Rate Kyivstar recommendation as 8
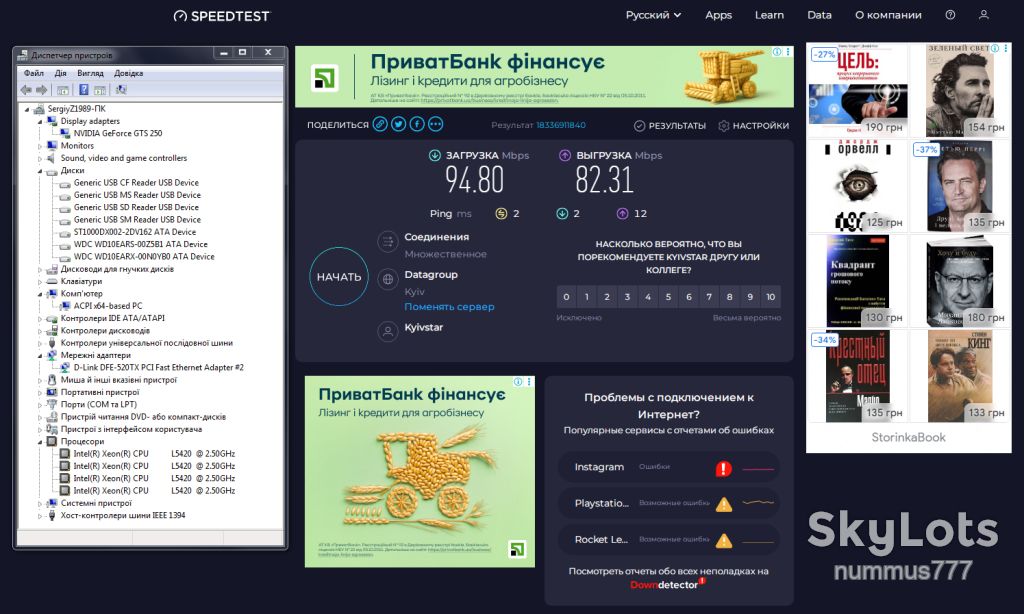This screenshot has width=1024, height=614. pyautogui.click(x=729, y=297)
